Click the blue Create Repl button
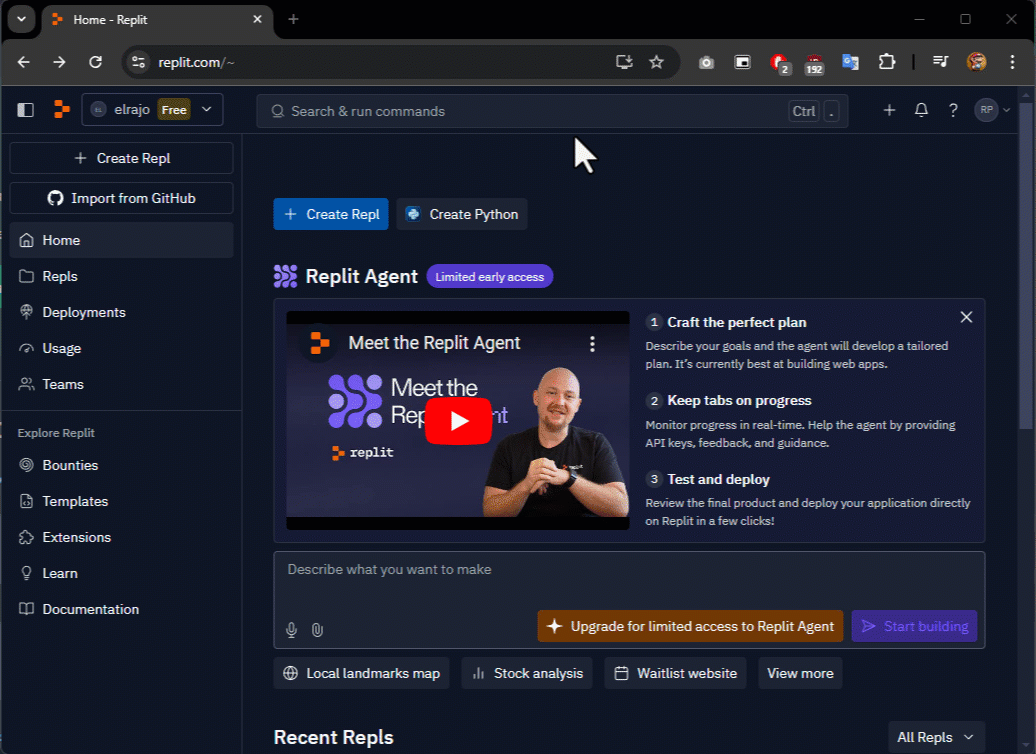Viewport: 1036px width, 754px height. point(331,214)
